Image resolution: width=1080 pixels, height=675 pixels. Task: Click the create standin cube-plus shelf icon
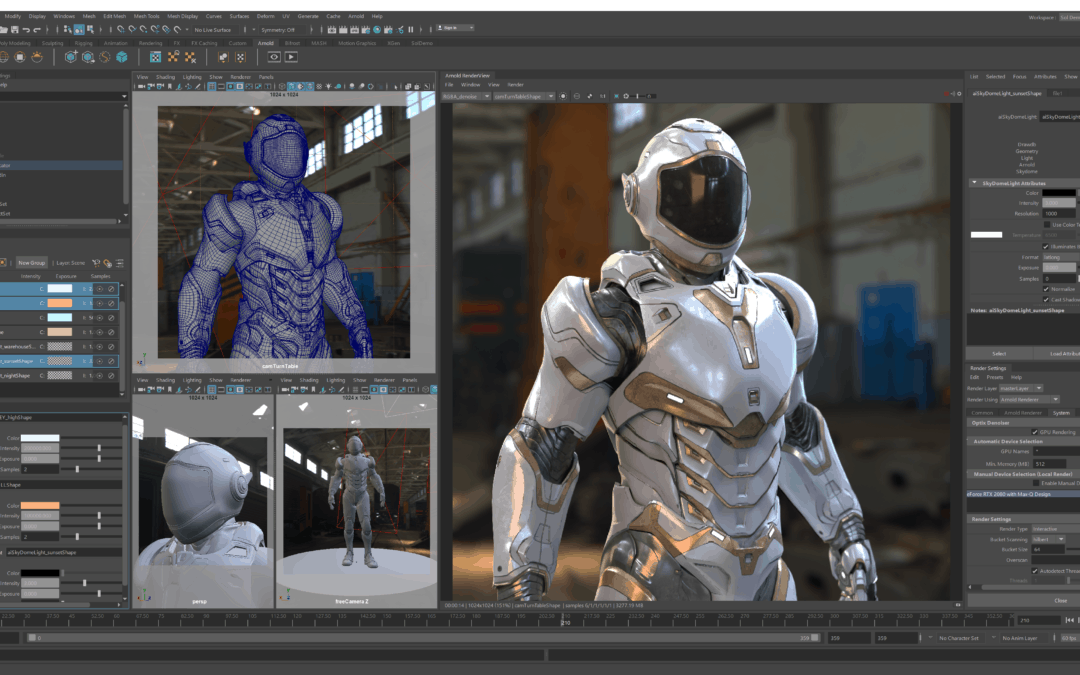pos(70,57)
